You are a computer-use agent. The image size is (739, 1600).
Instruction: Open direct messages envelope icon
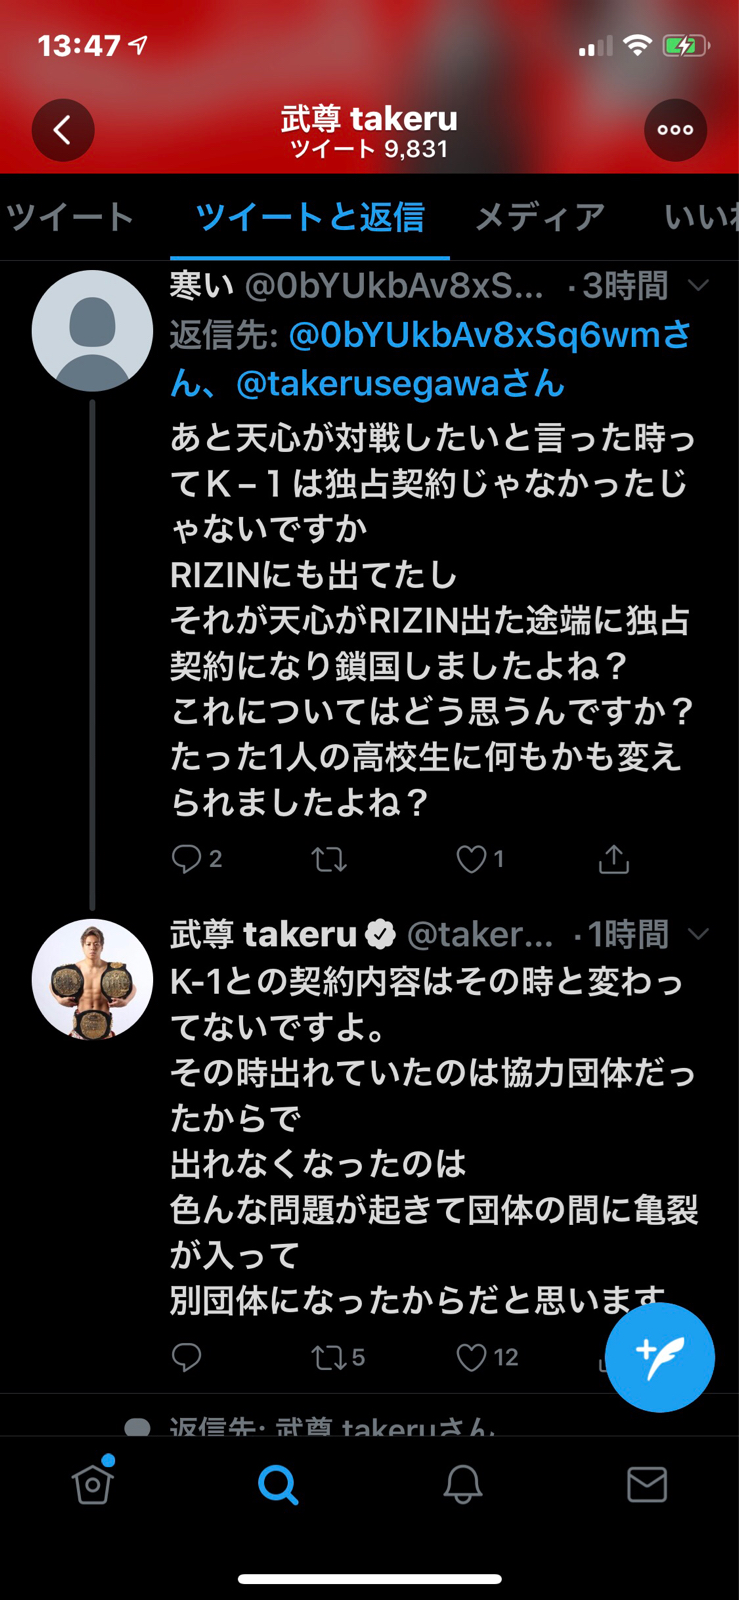647,1484
